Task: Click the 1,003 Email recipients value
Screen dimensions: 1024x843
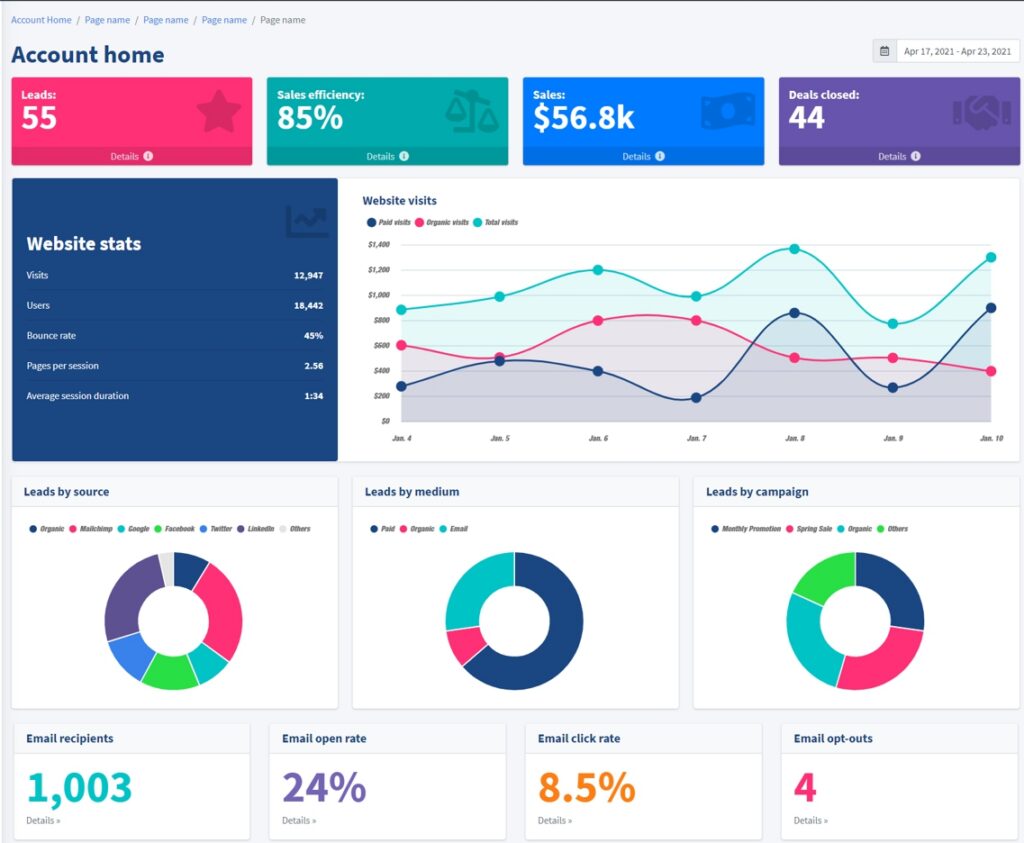Action: pyautogui.click(x=79, y=787)
